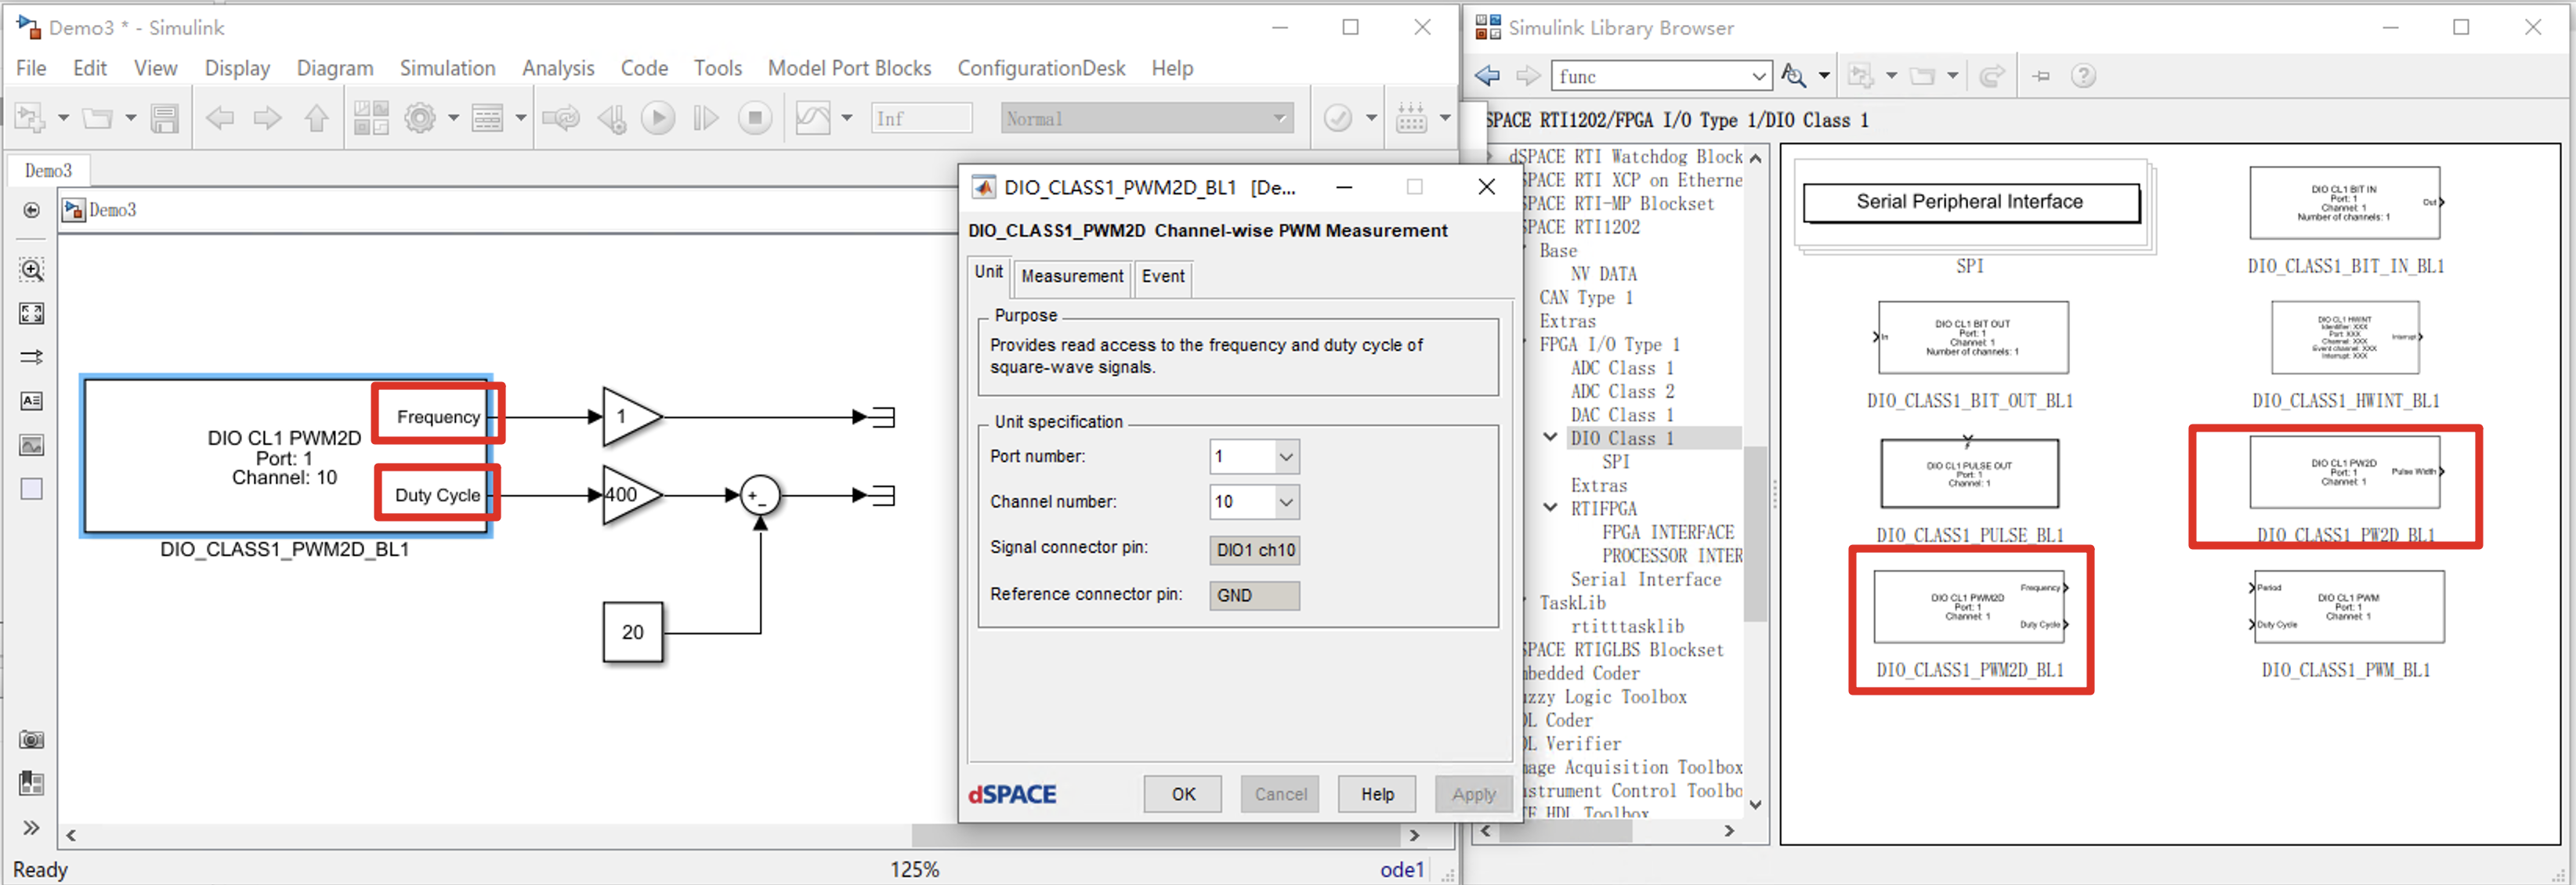Click the Forward navigation arrow in Simulink toolbar
The height and width of the screenshot is (885, 2576).
point(267,119)
